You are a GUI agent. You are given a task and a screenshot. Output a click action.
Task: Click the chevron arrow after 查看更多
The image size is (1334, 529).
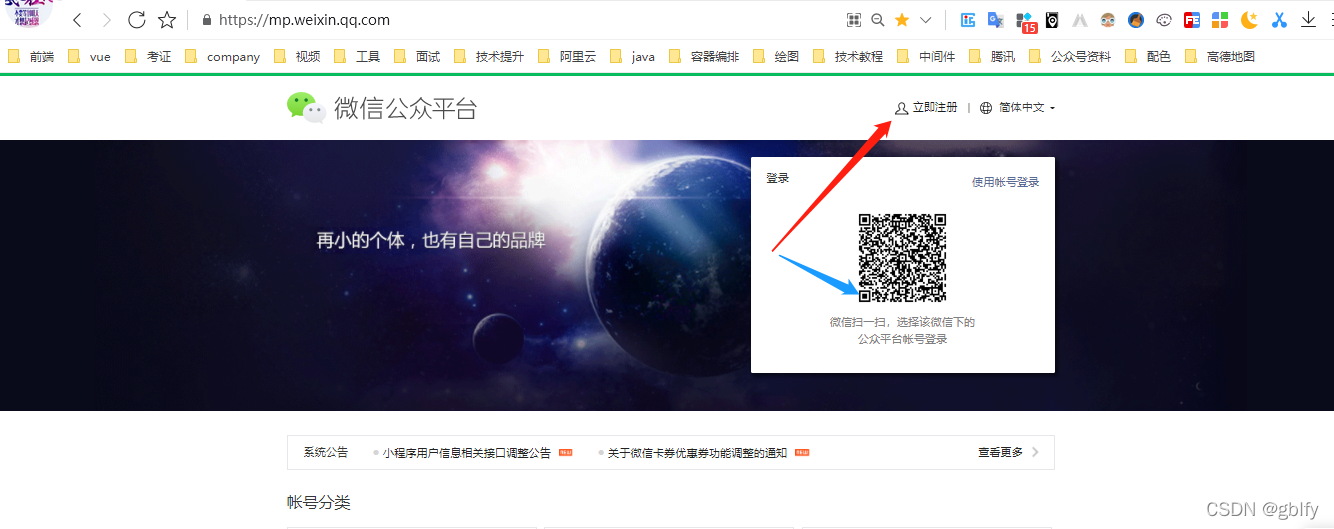[x=1035, y=452]
